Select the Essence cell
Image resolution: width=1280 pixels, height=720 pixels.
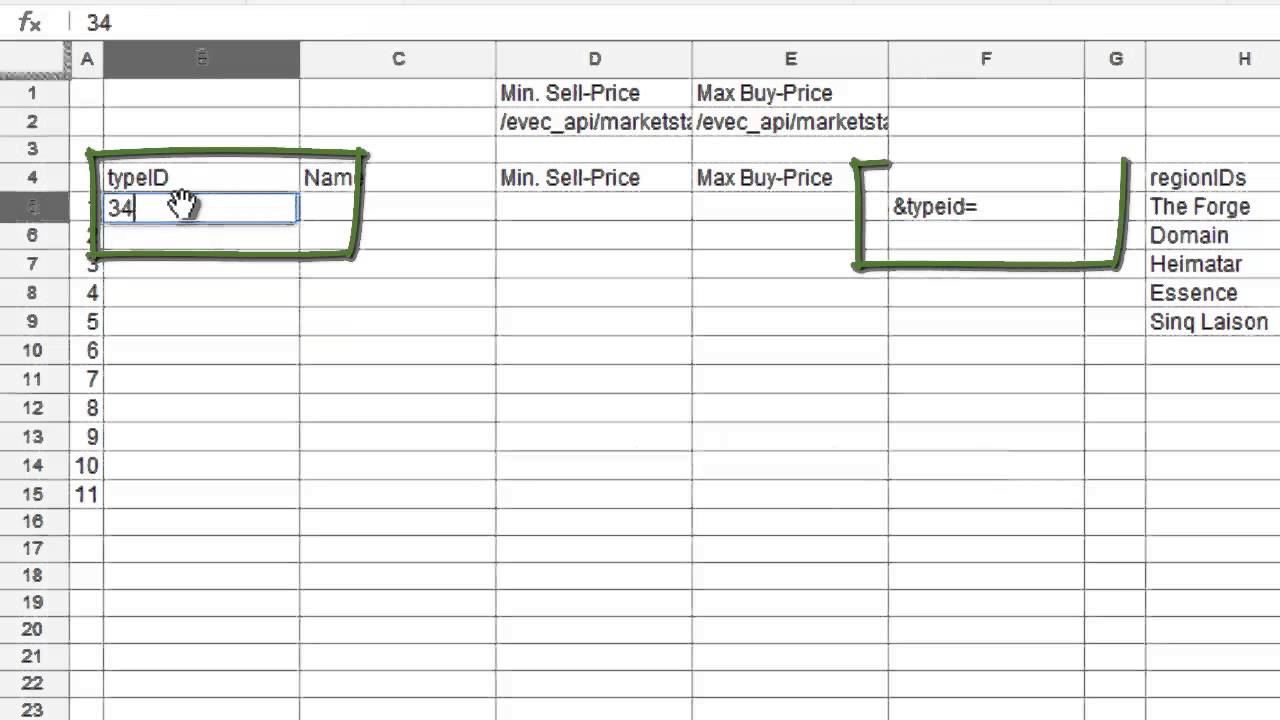[x=1212, y=293]
